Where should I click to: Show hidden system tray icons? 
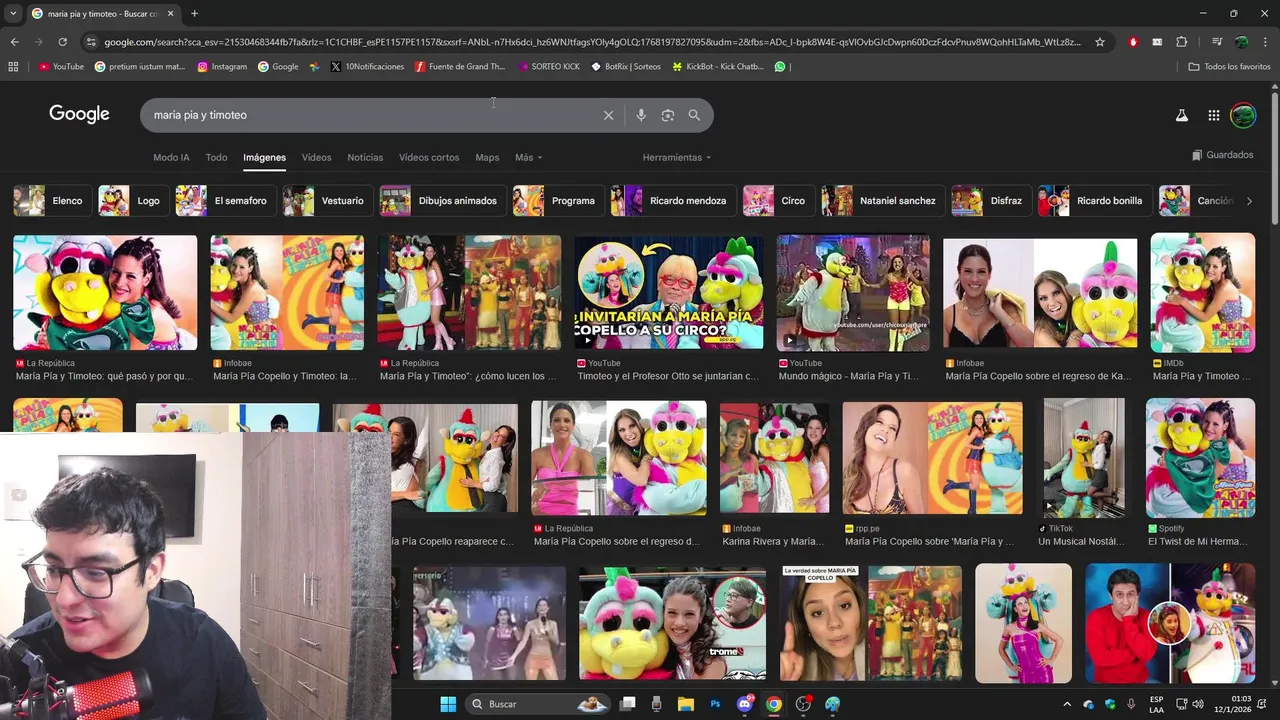coord(1067,704)
